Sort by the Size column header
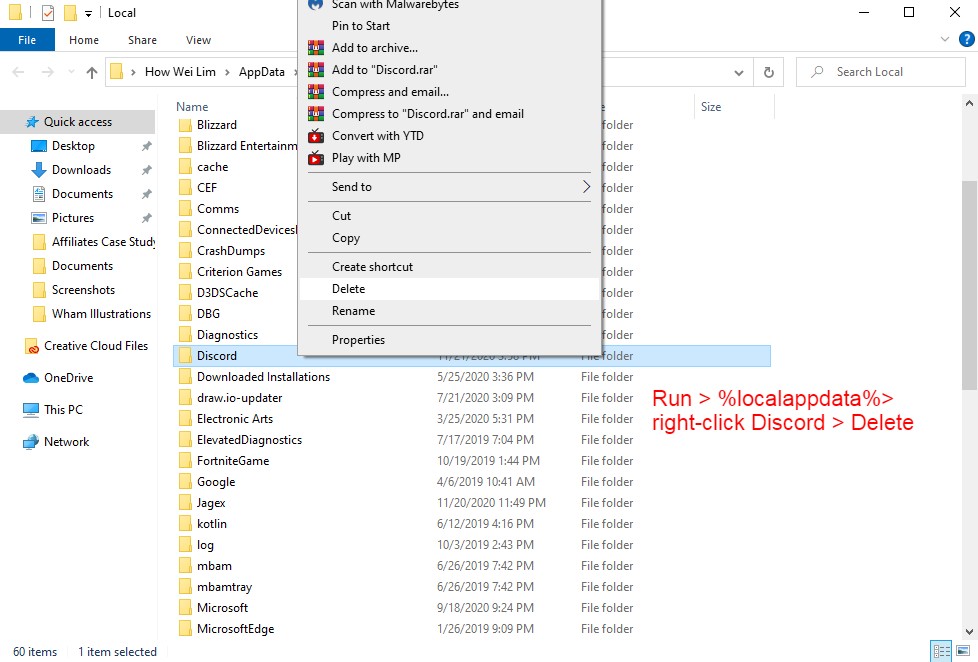The height and width of the screenshot is (662, 978). pos(710,107)
